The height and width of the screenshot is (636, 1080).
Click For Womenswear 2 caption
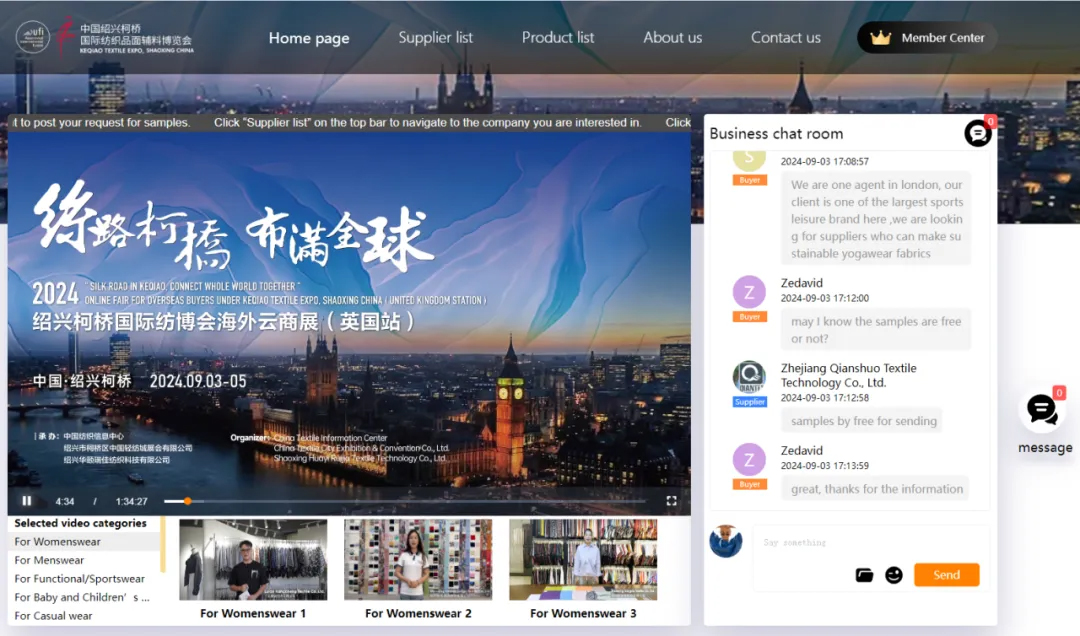(x=418, y=613)
